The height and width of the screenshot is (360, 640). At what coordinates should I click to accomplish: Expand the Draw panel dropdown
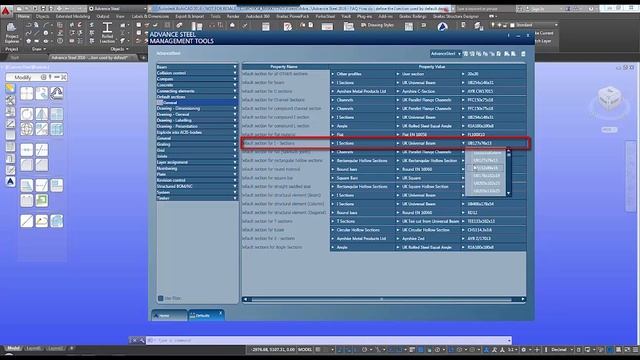click(x=39, y=49)
